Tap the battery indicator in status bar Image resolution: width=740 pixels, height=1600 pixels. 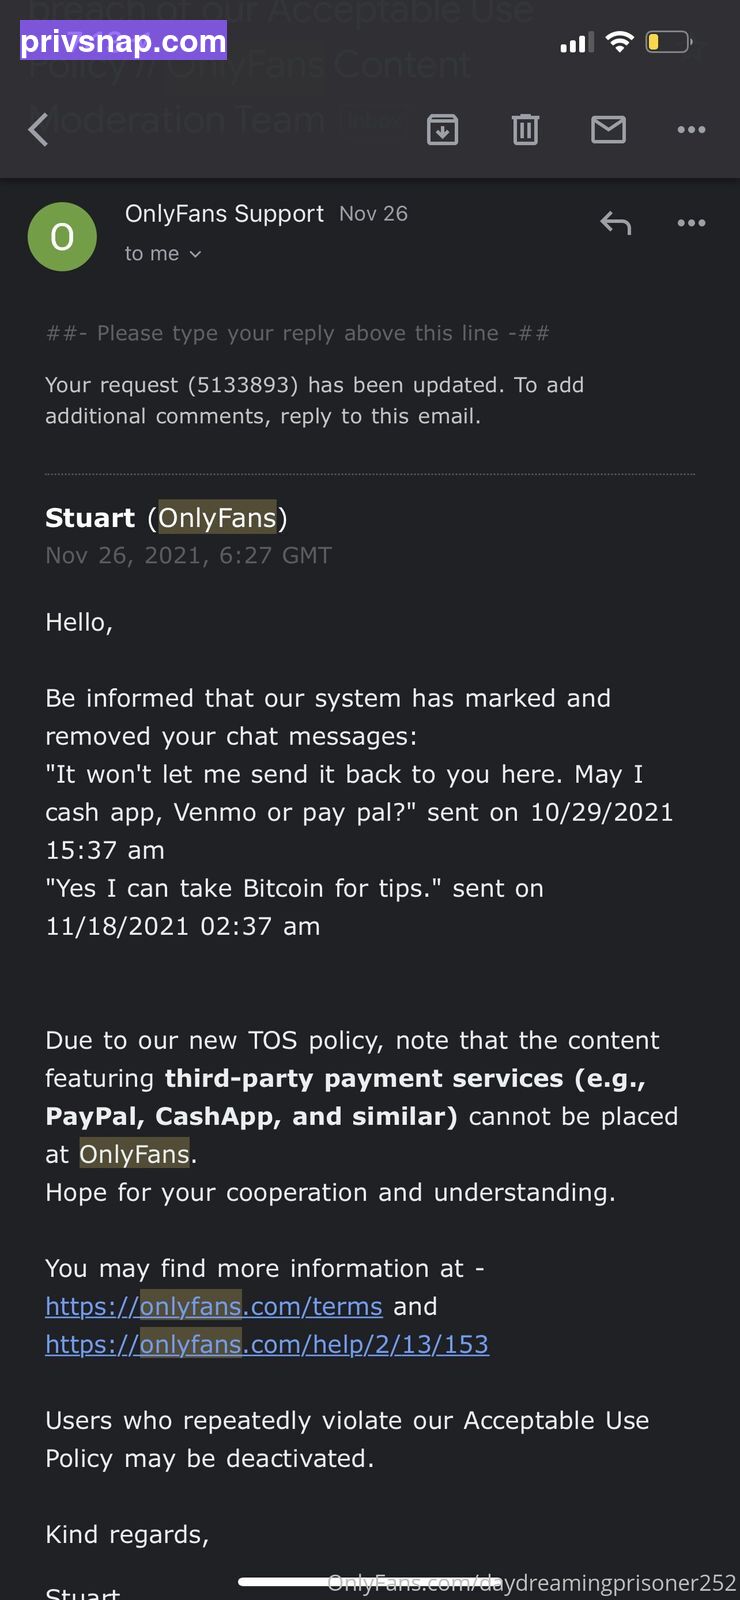point(669,42)
